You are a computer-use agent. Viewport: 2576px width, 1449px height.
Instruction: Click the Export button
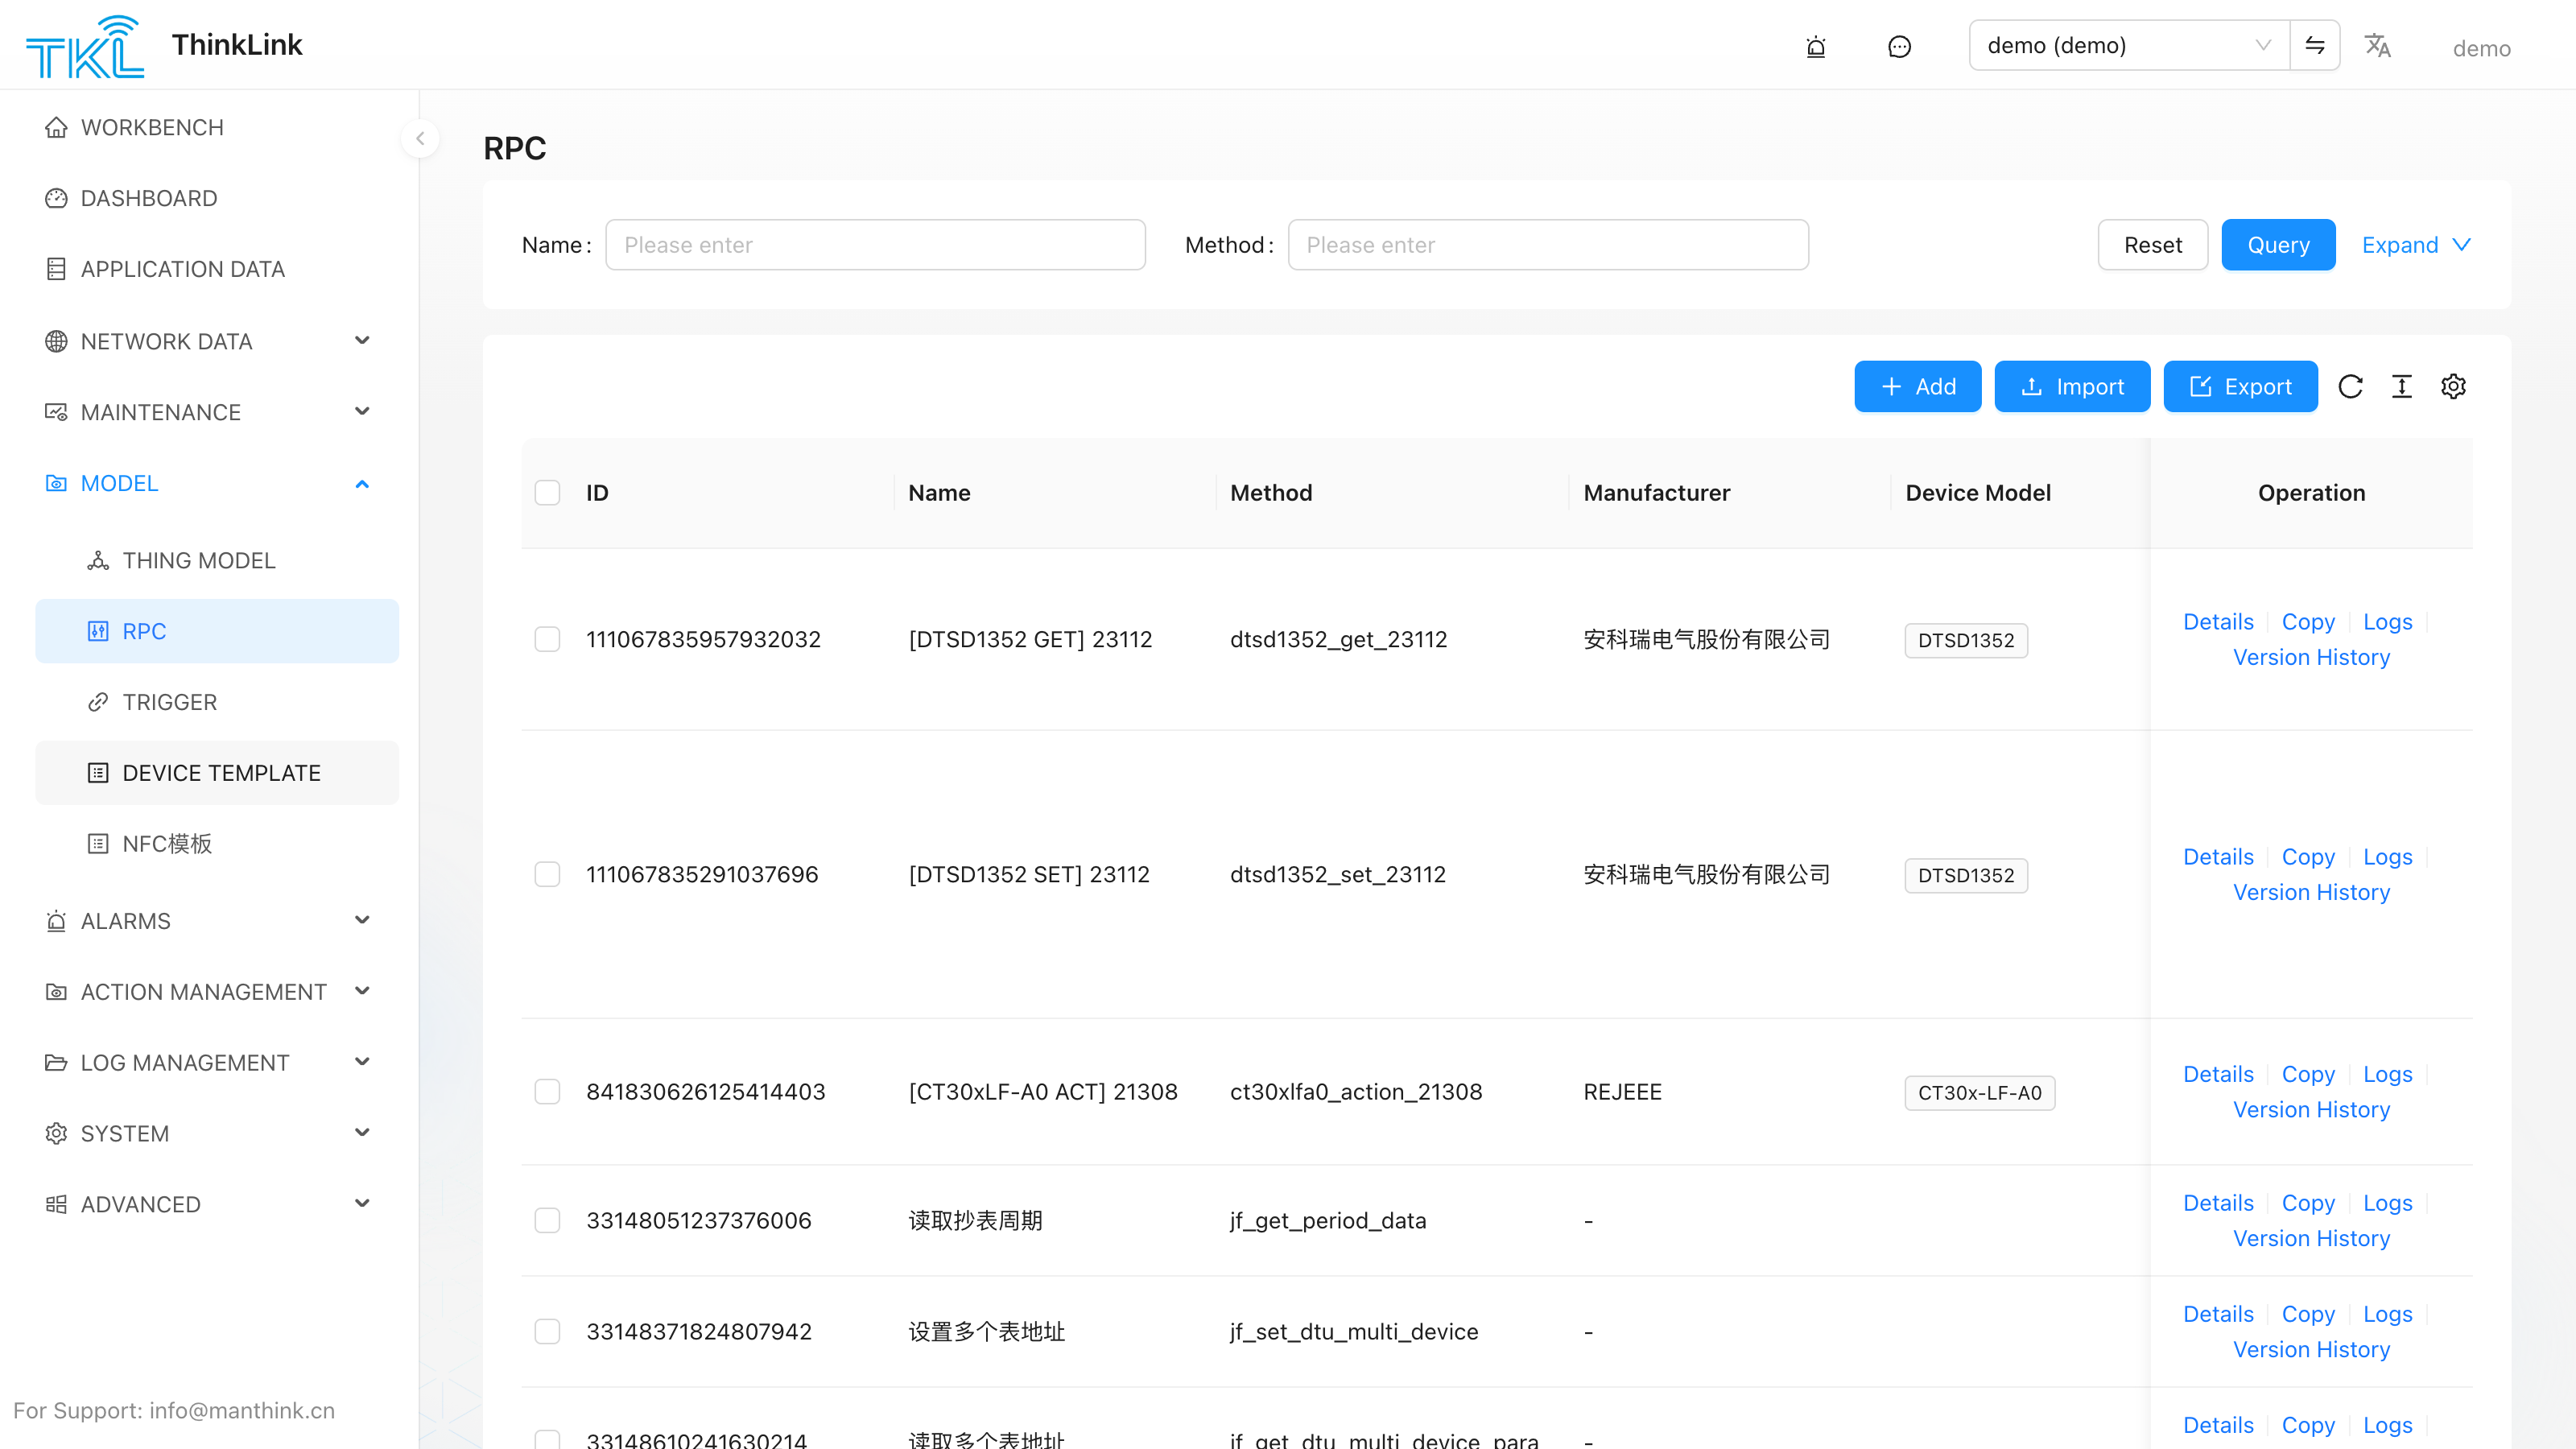pyautogui.click(x=2240, y=386)
